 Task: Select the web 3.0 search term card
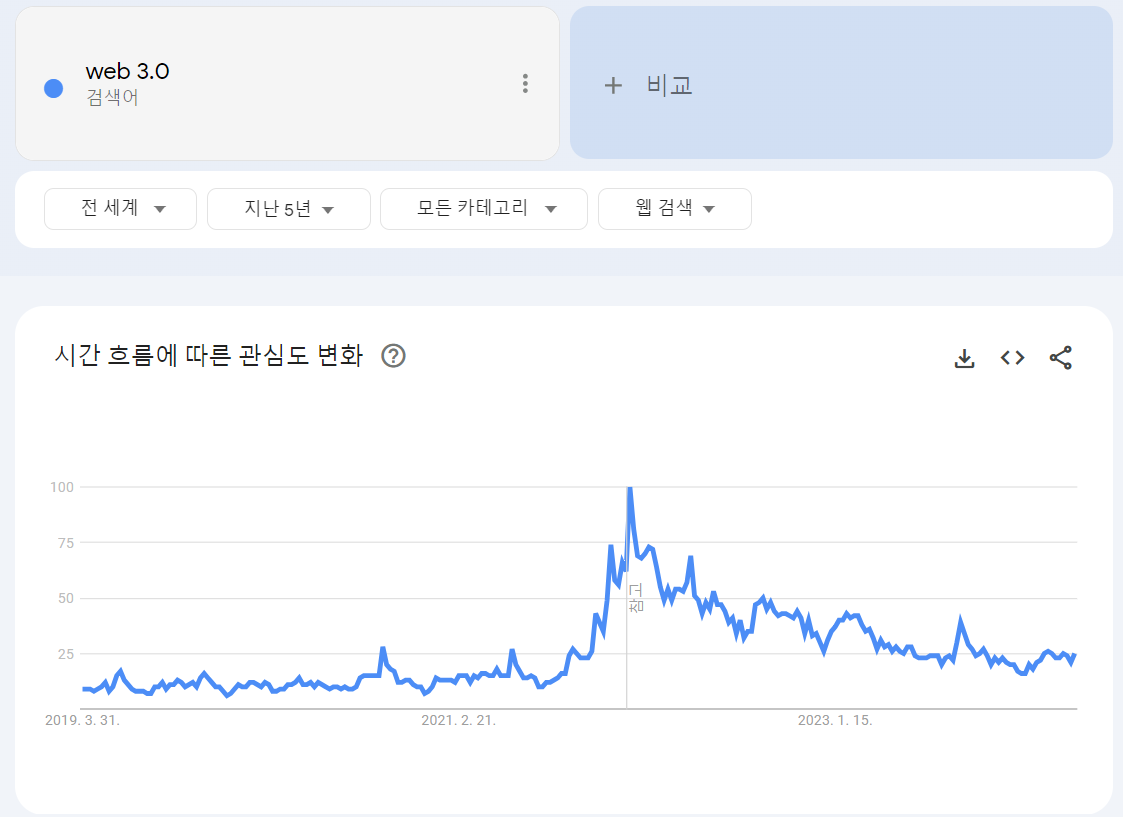pyautogui.click(x=287, y=83)
